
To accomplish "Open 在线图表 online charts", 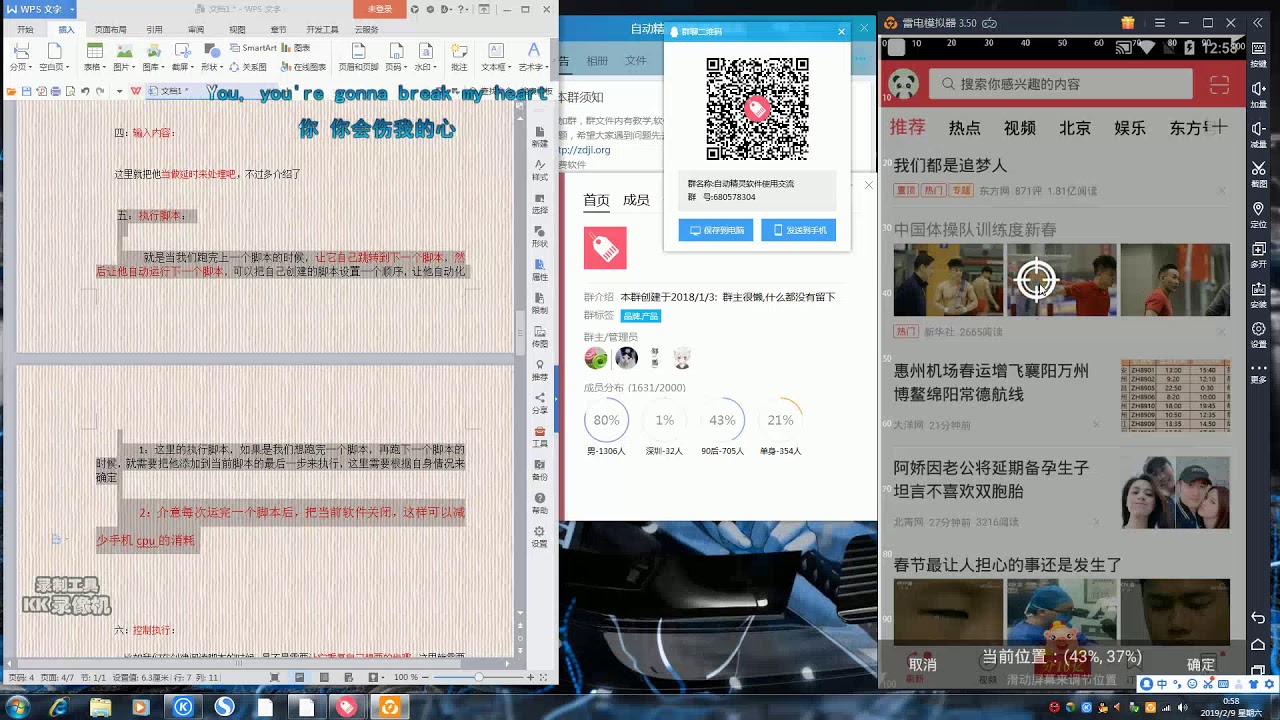I will (304, 67).
